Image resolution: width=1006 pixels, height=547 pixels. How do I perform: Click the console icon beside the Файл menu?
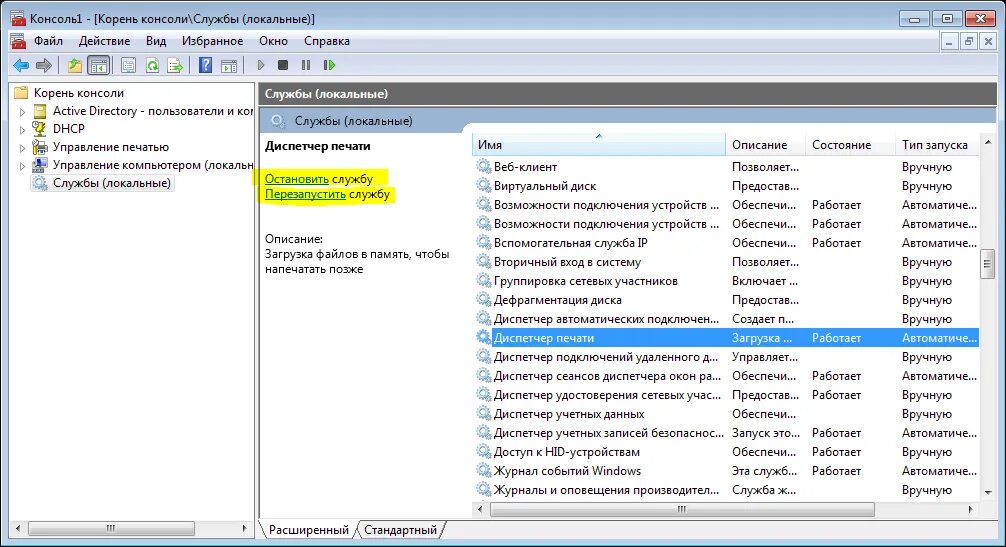[x=19, y=41]
